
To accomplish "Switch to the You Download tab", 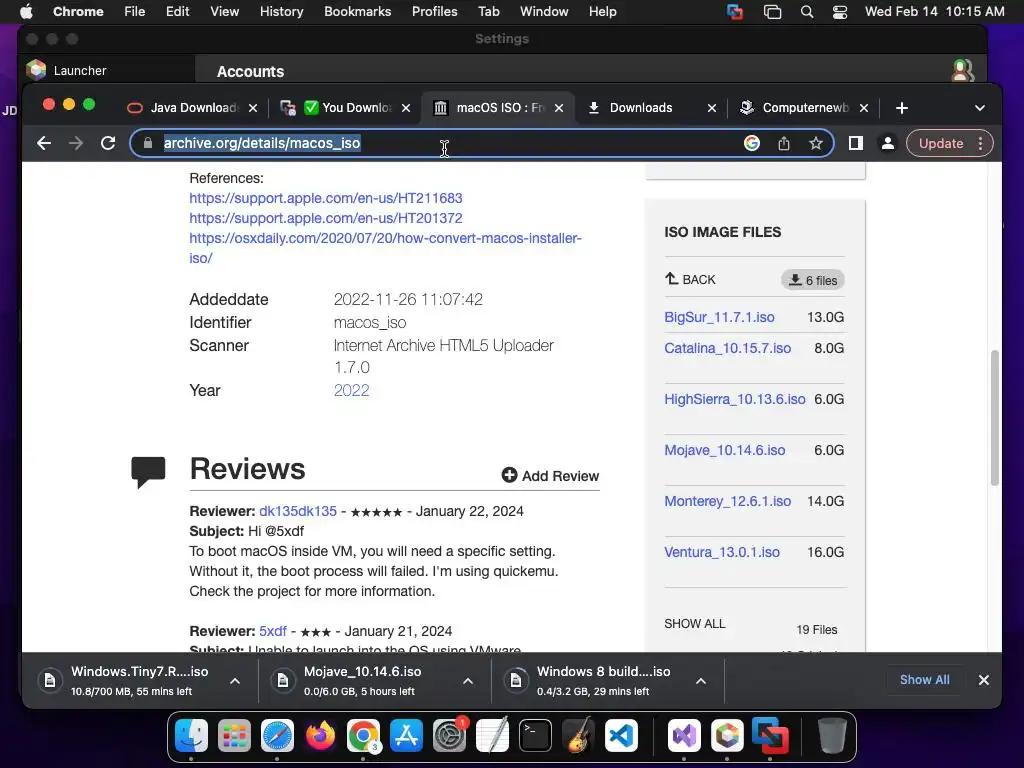I will coord(347,108).
